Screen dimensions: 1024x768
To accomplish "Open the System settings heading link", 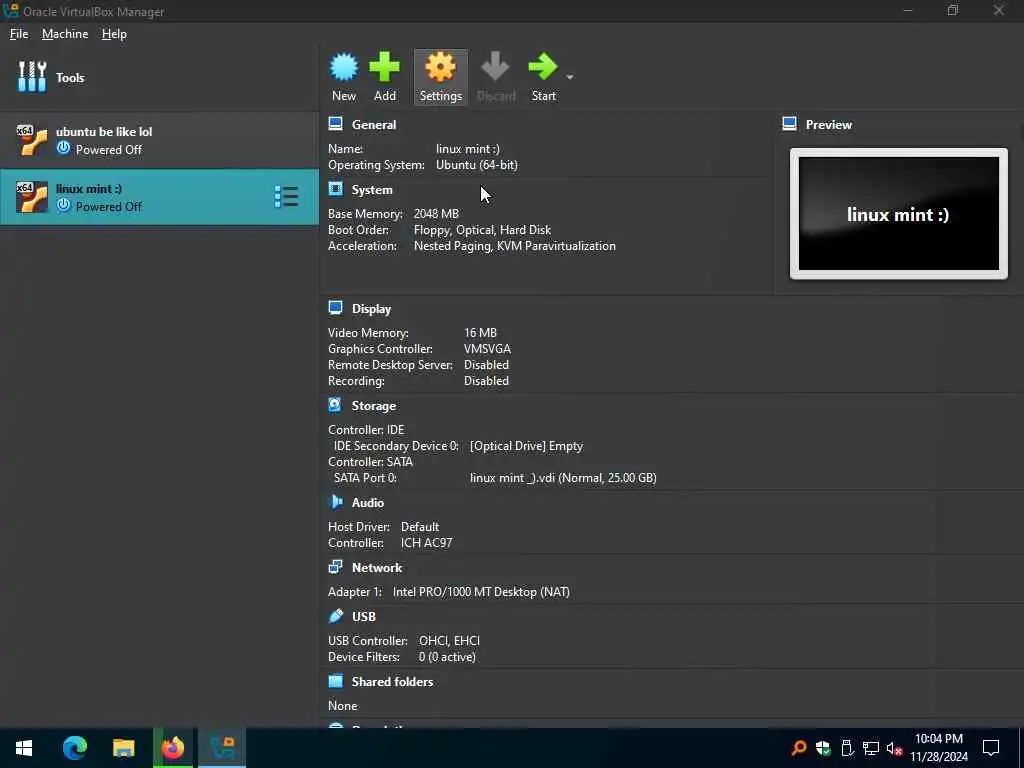I will point(372,190).
